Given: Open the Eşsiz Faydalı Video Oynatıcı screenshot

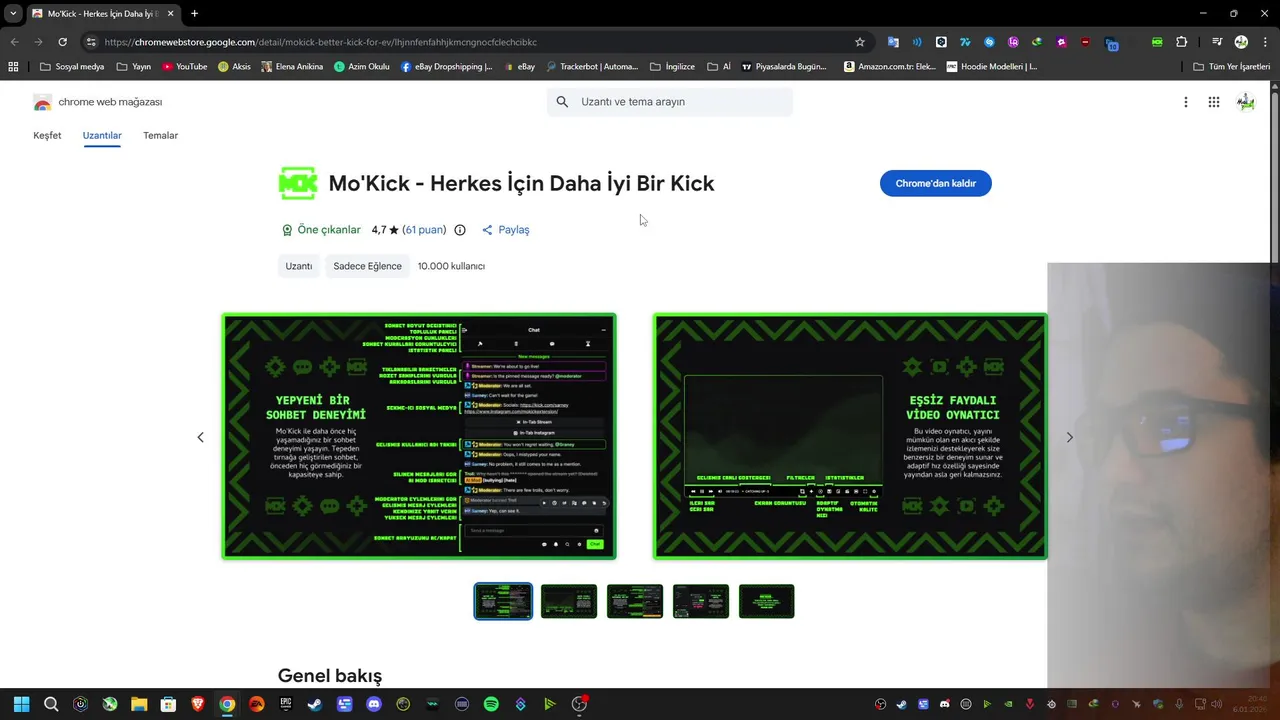Looking at the screenshot, I should click(x=850, y=437).
